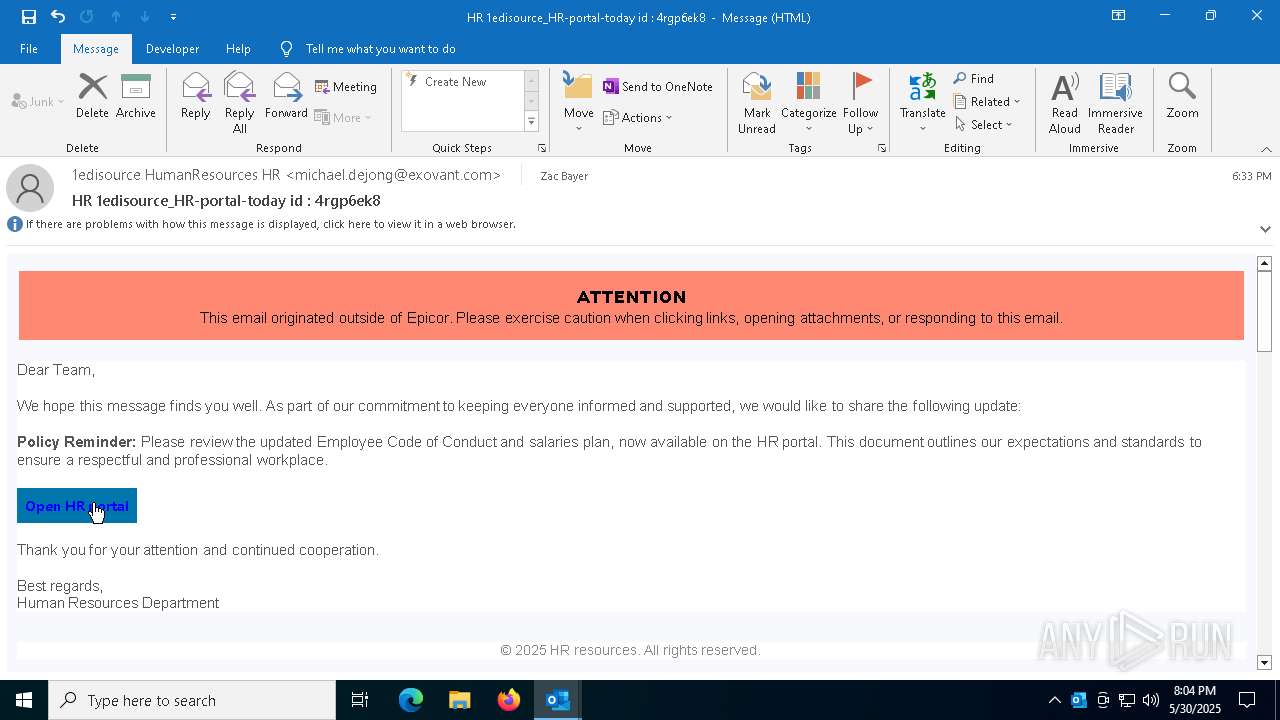The height and width of the screenshot is (720, 1280).
Task: Open the Translate menu
Action: pos(923,103)
